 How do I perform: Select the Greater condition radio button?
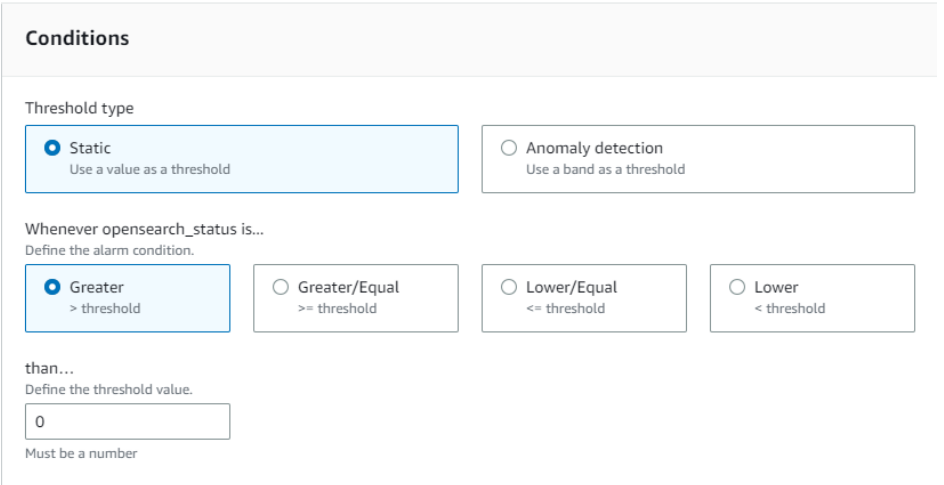[52, 287]
